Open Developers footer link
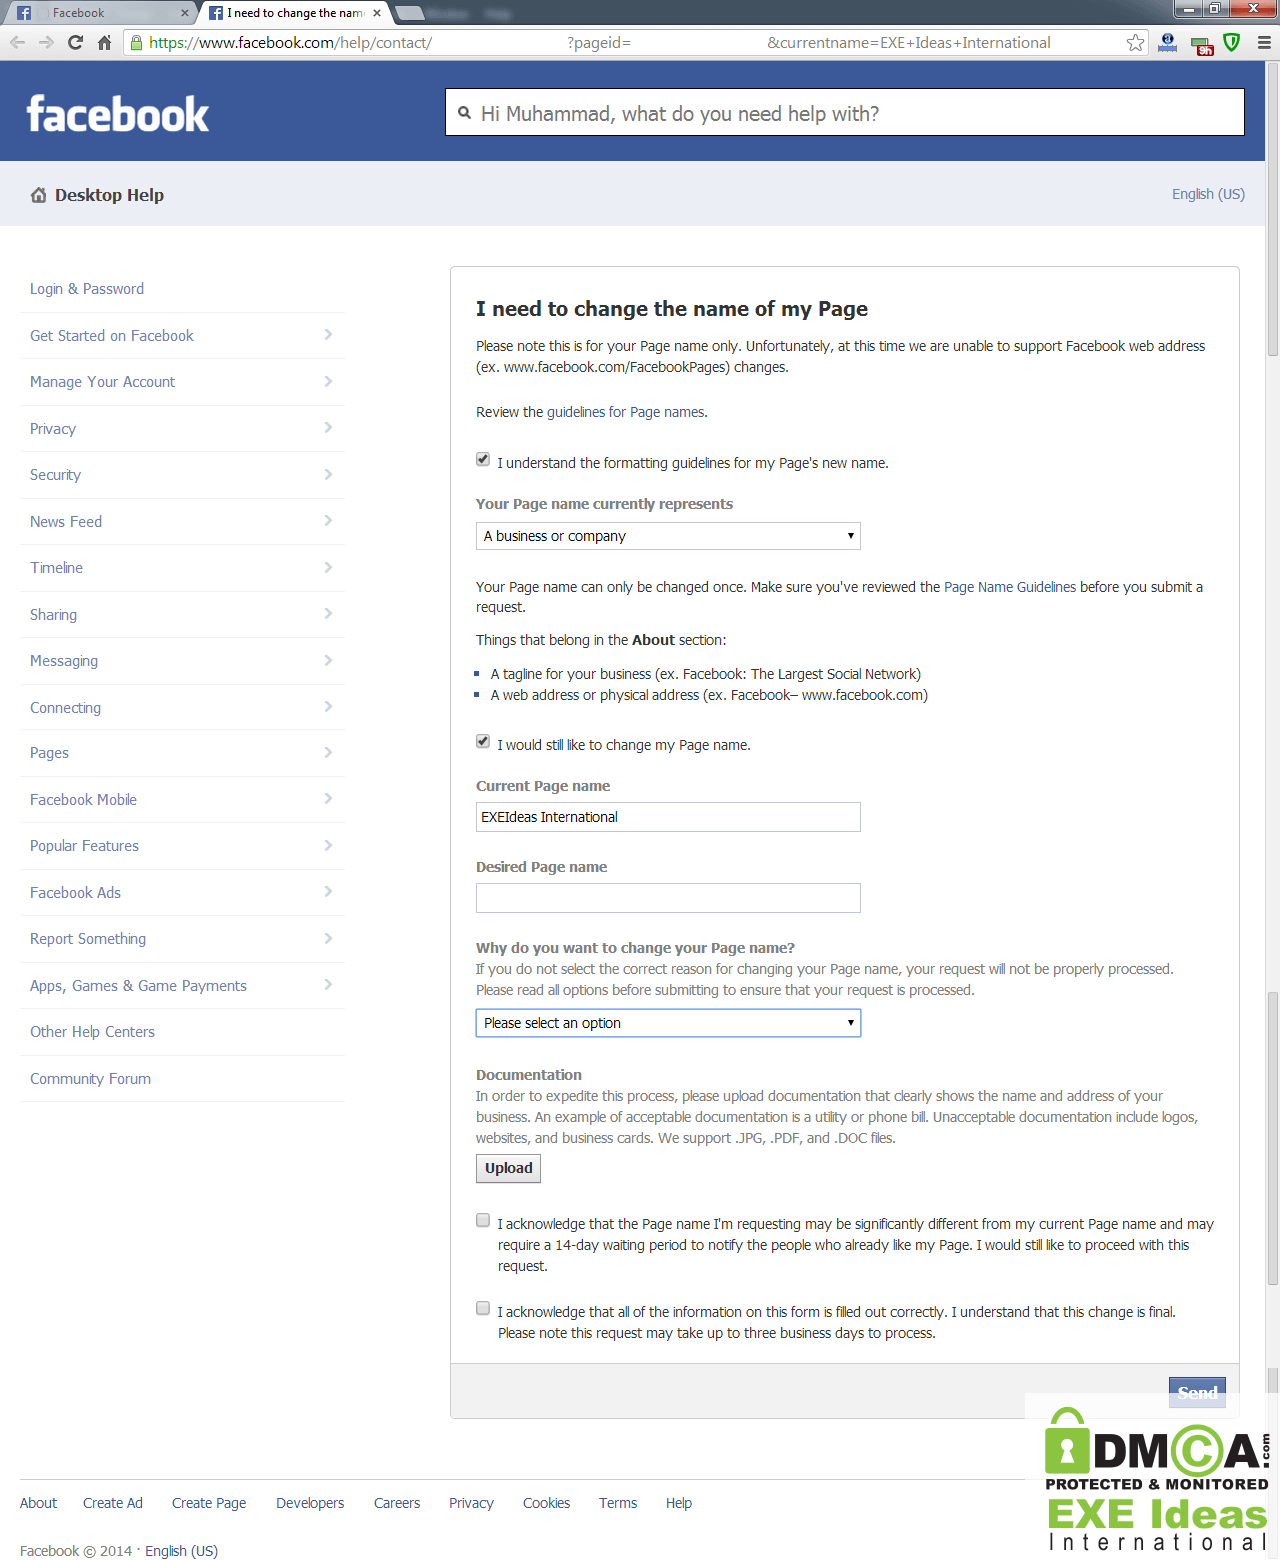 (x=310, y=1503)
